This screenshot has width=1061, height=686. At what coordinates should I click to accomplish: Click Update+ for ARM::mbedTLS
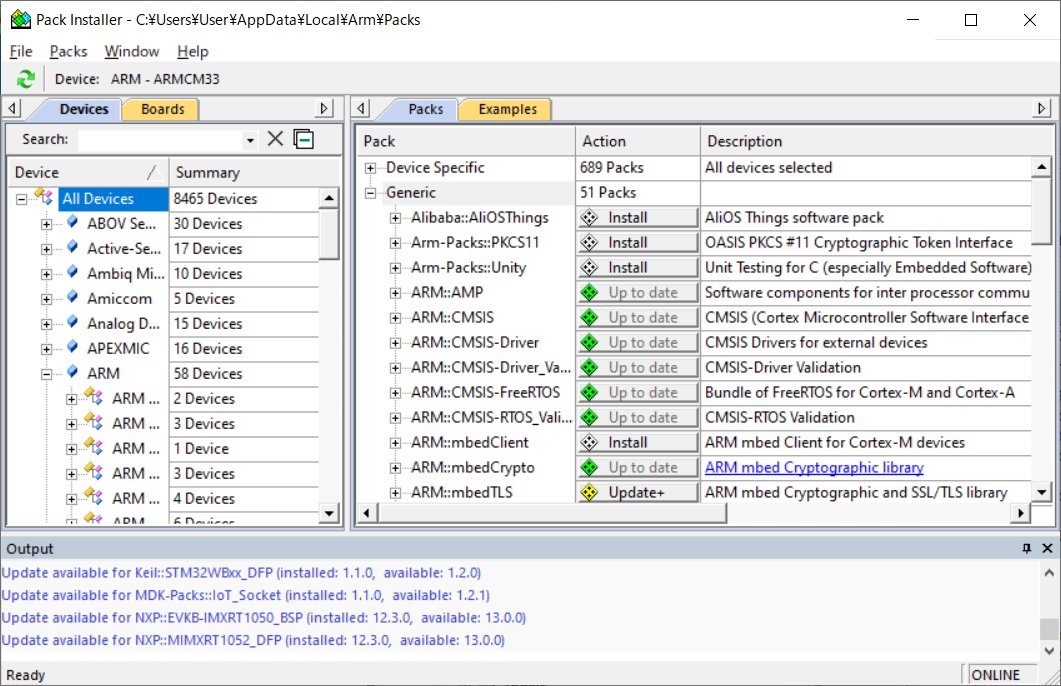pos(637,493)
